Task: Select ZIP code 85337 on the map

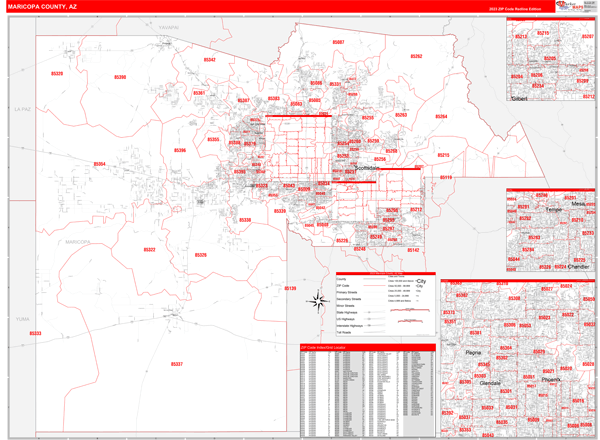Action: point(177,364)
